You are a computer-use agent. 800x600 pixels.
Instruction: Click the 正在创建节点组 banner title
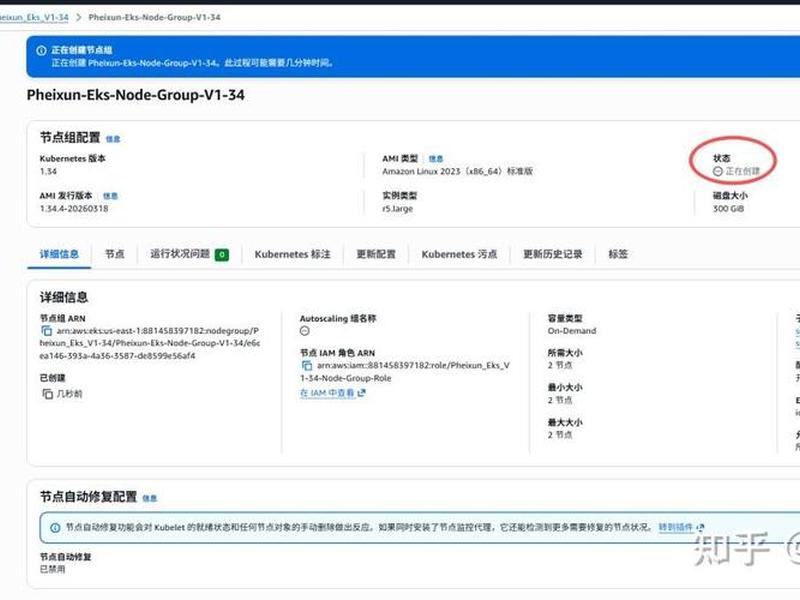pyautogui.click(x=82, y=50)
